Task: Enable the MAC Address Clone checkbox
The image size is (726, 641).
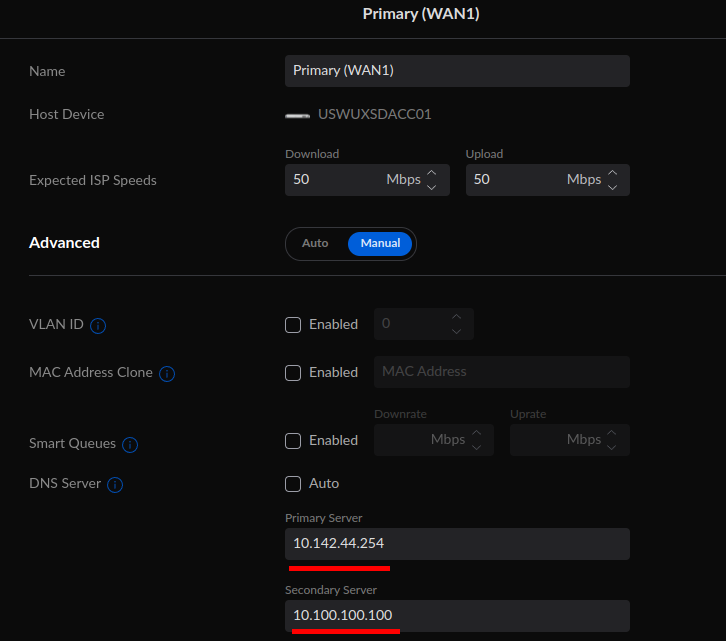Action: point(293,373)
